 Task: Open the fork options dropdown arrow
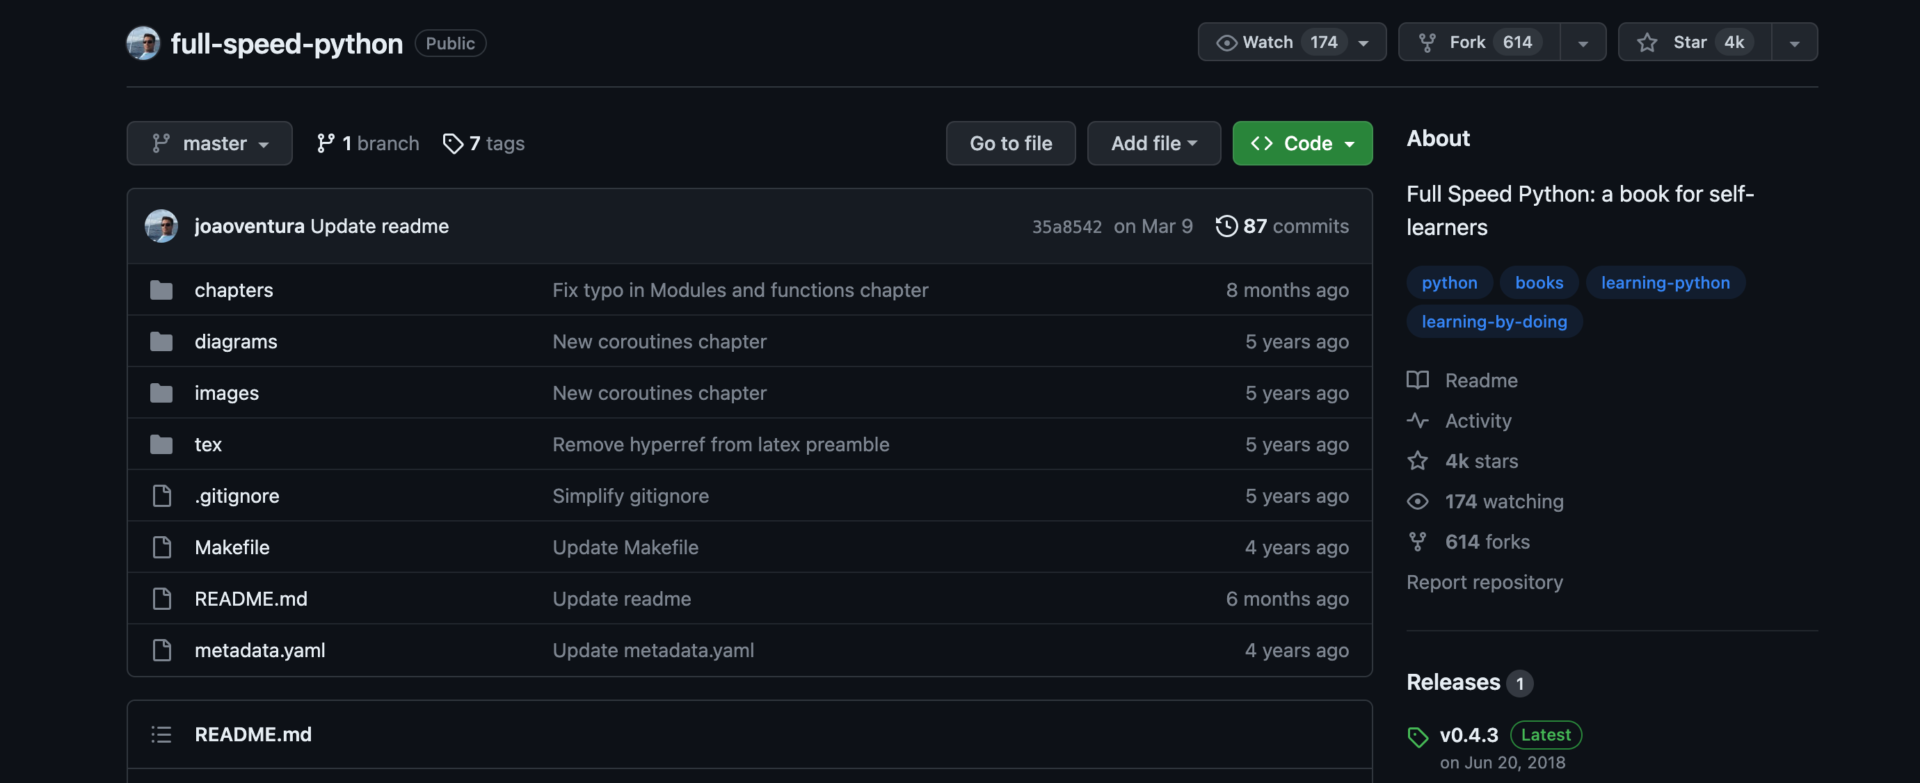pyautogui.click(x=1583, y=42)
